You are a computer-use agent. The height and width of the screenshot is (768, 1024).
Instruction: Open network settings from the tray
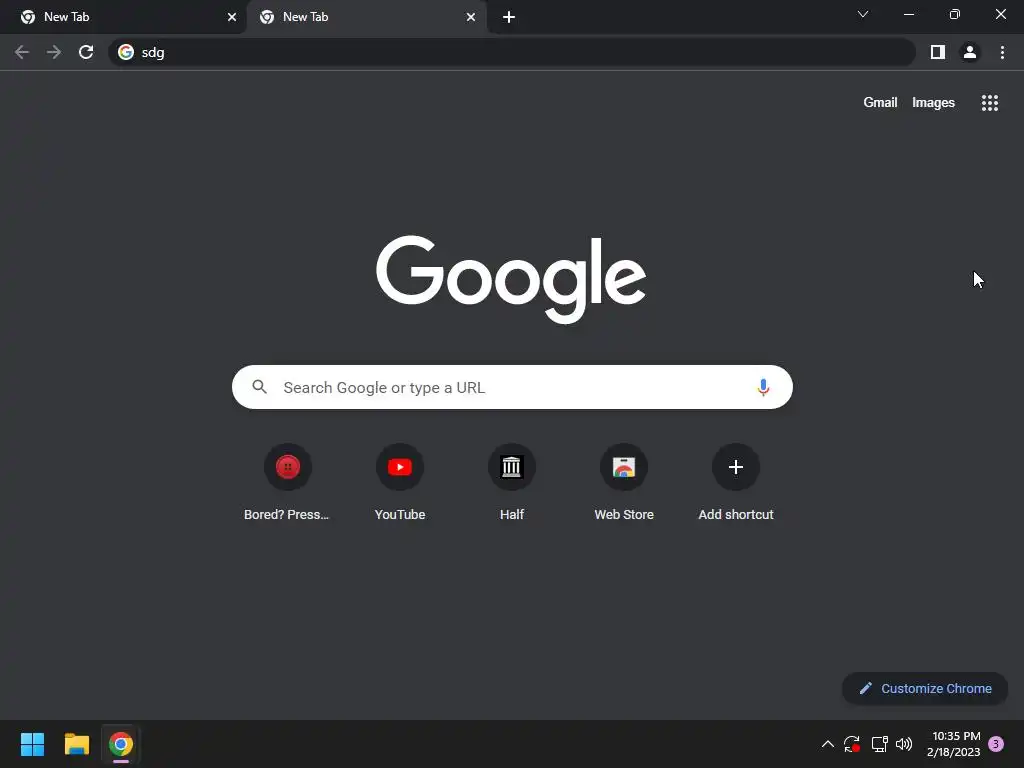[x=879, y=744]
